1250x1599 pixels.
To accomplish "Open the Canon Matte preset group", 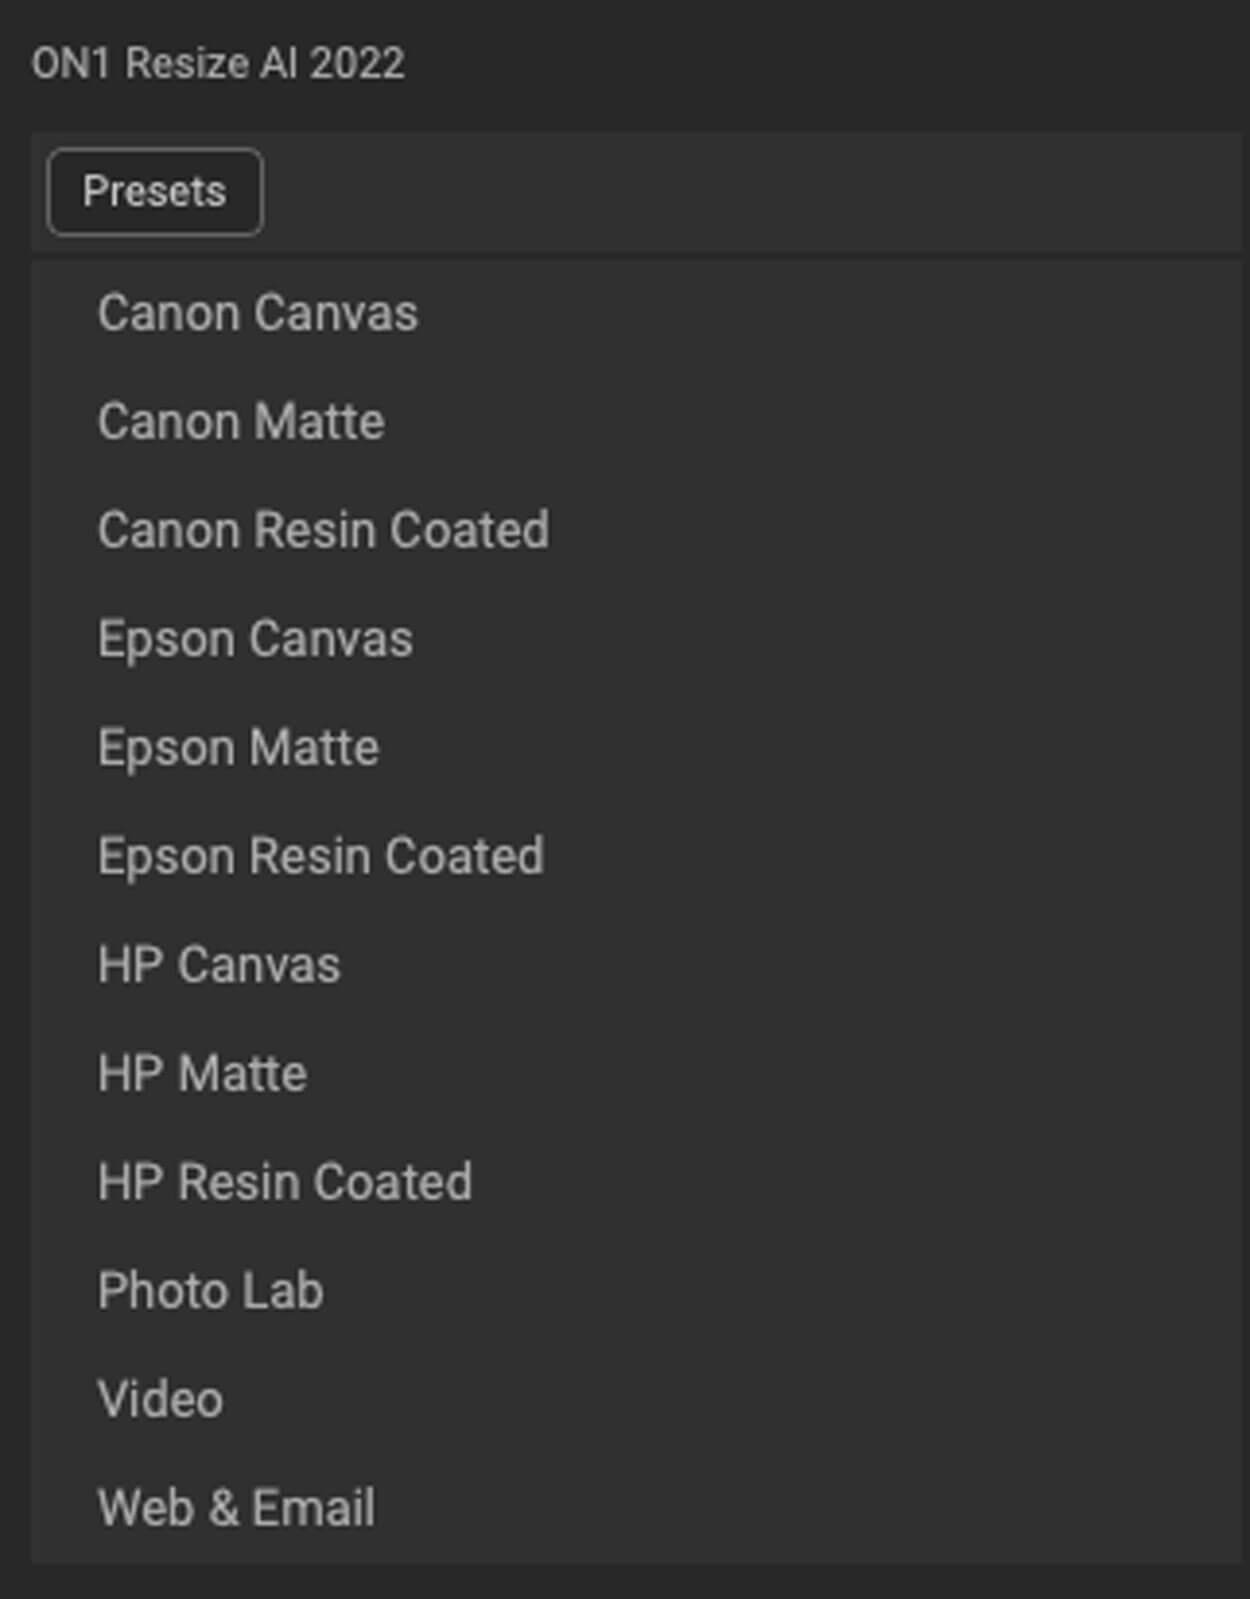I will tap(241, 422).
